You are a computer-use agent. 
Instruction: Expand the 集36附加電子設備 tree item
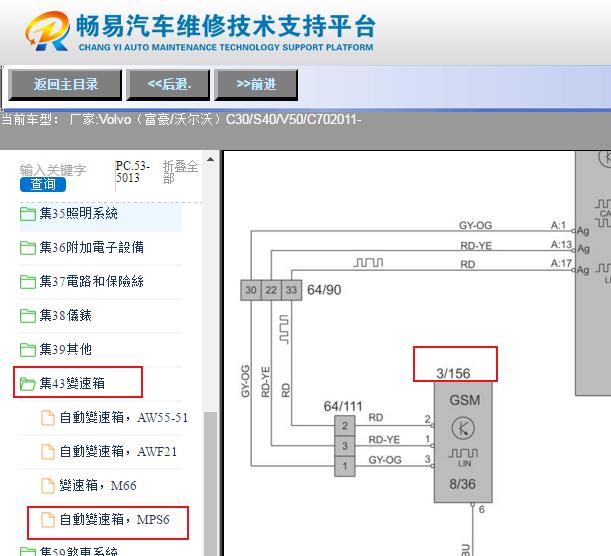click(92, 247)
